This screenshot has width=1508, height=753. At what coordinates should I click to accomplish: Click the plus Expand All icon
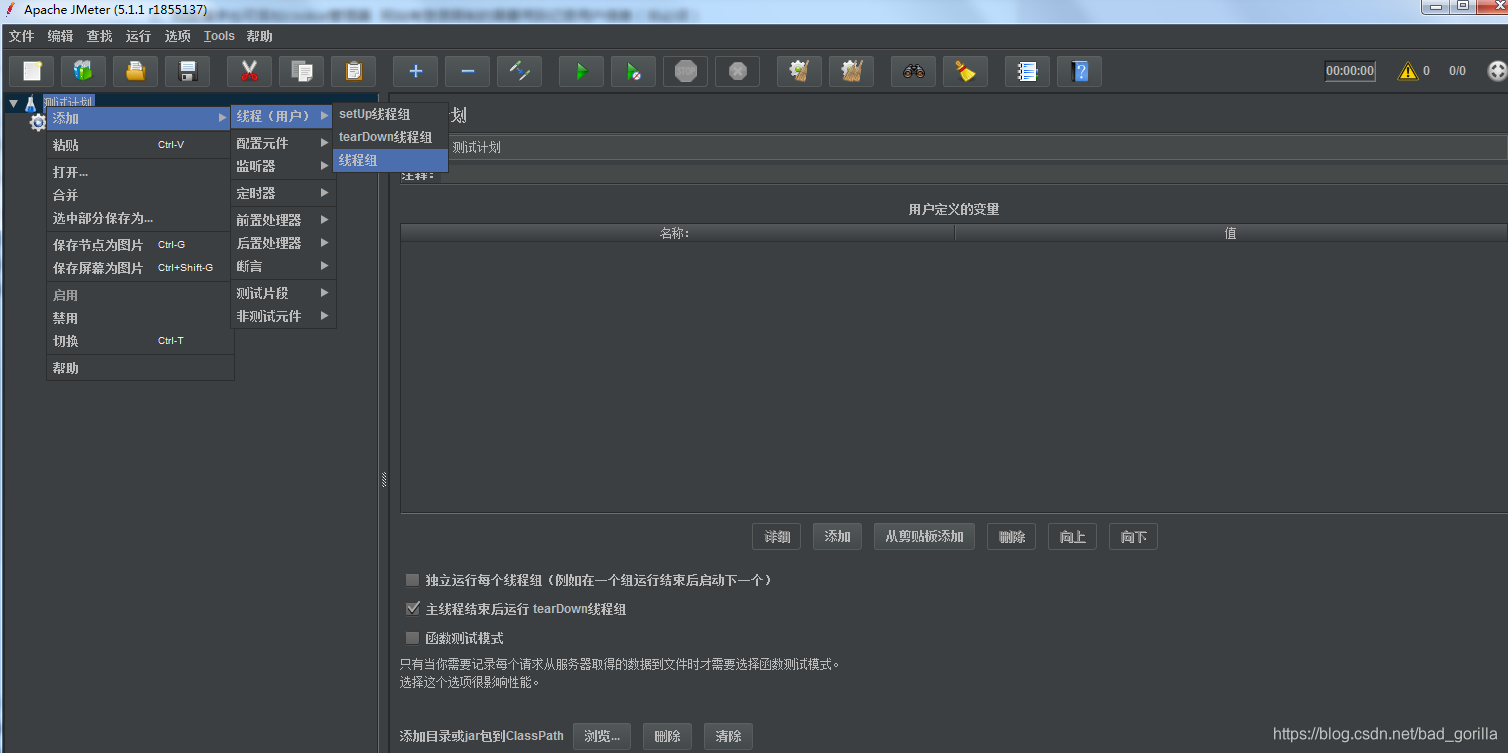point(415,71)
